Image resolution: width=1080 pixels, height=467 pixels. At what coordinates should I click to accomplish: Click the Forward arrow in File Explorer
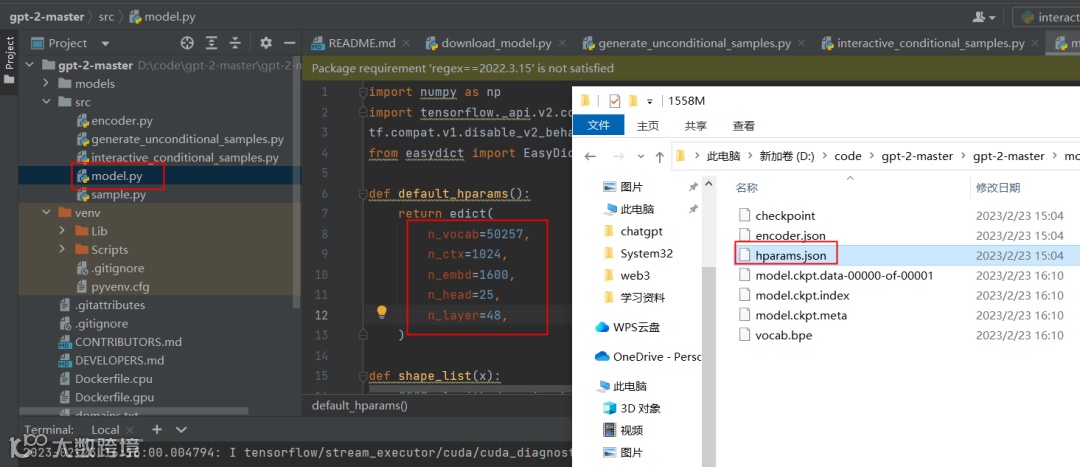(x=618, y=156)
